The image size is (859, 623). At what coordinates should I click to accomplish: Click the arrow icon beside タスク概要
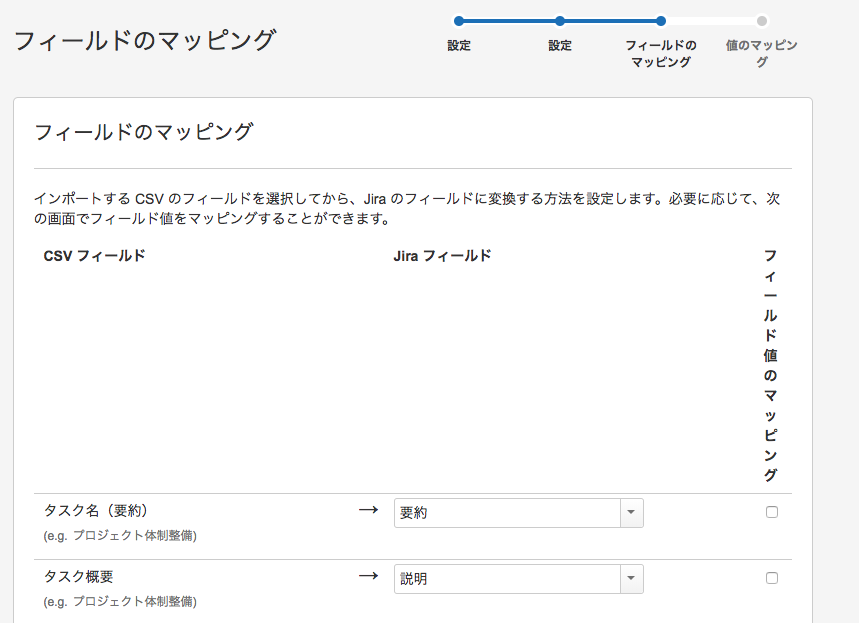tap(369, 576)
